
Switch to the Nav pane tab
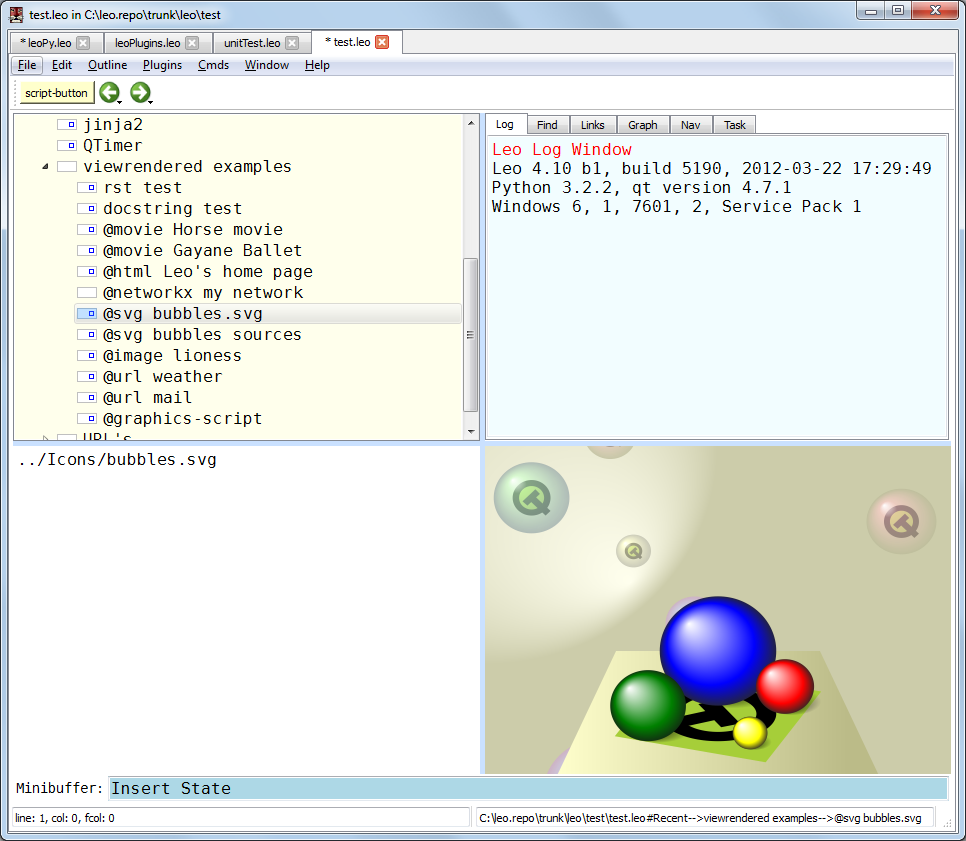coord(691,125)
